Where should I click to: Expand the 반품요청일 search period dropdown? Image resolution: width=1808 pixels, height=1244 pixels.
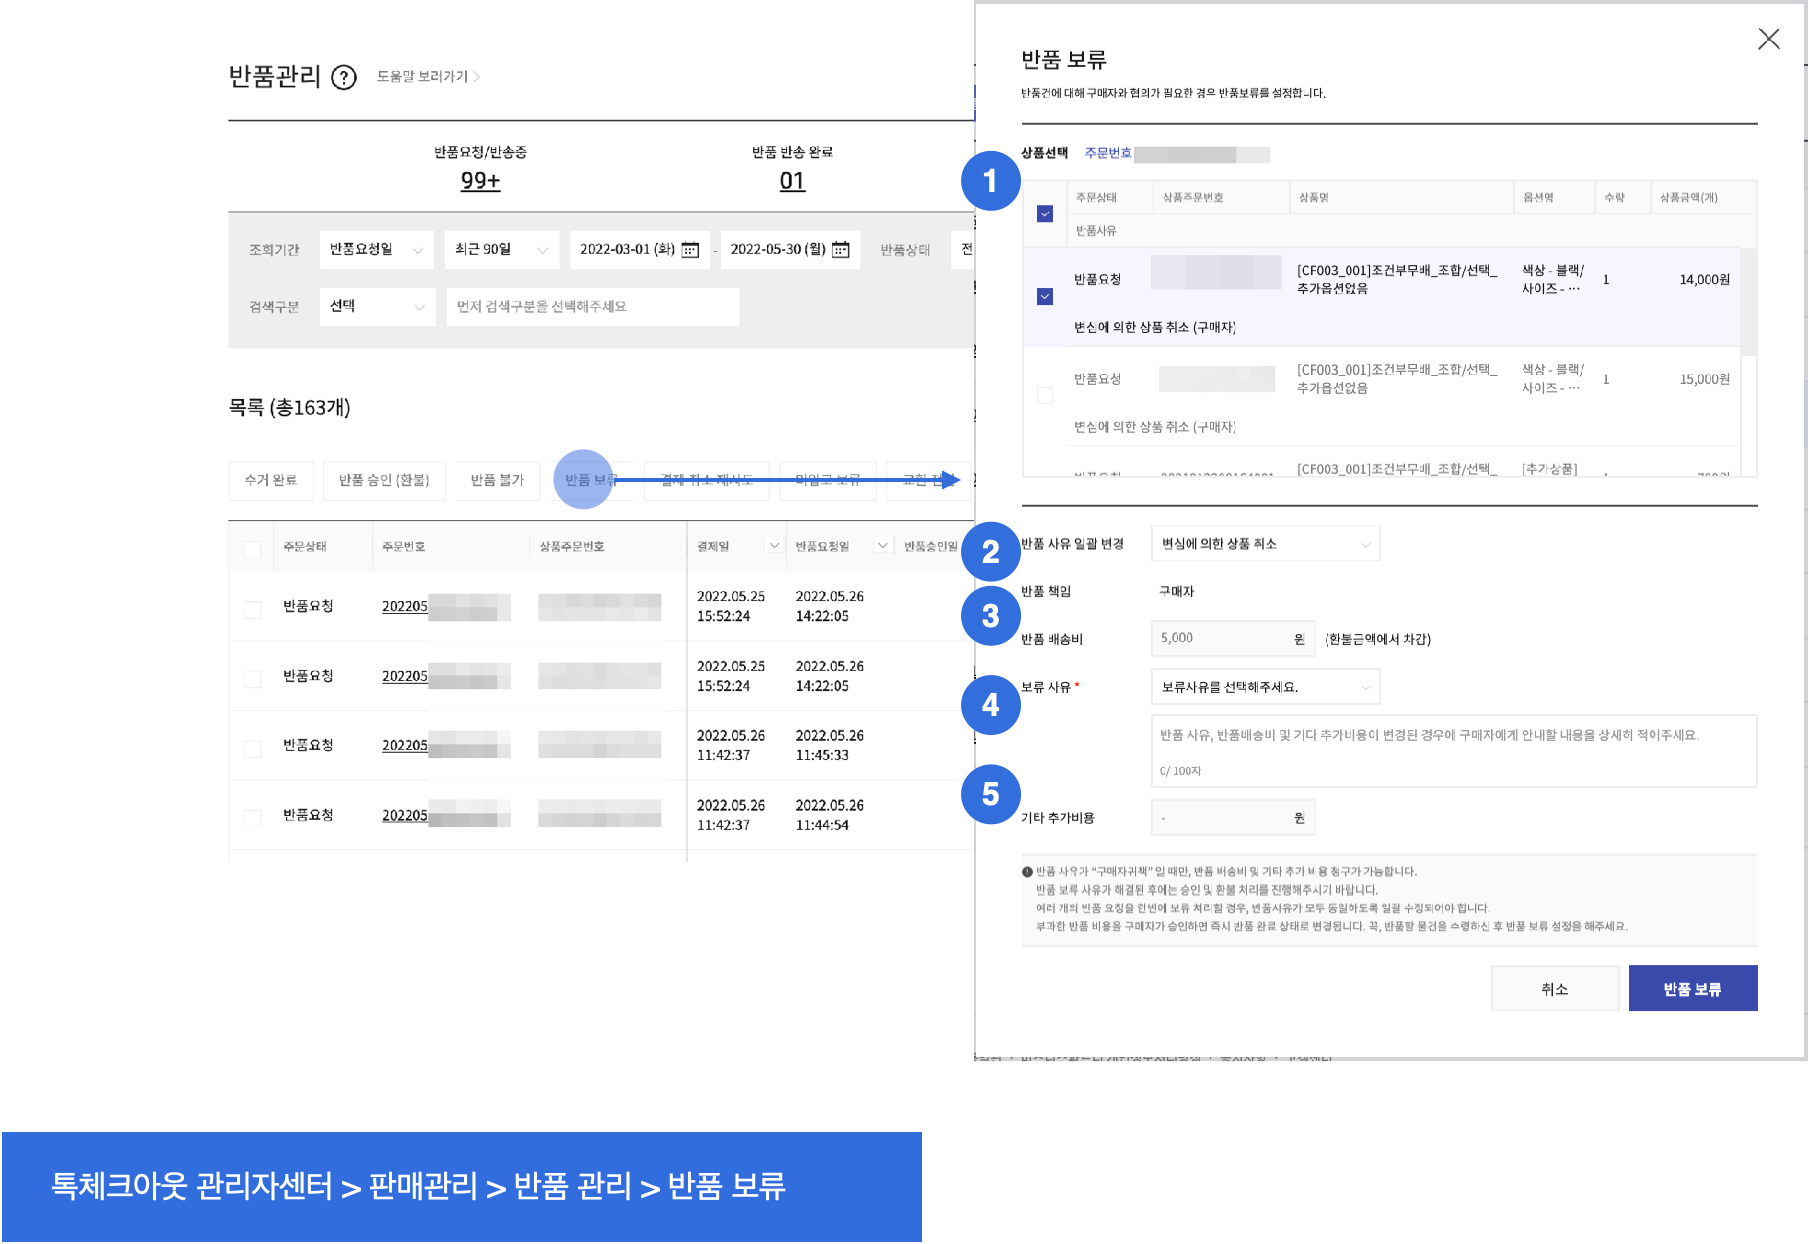tap(376, 250)
